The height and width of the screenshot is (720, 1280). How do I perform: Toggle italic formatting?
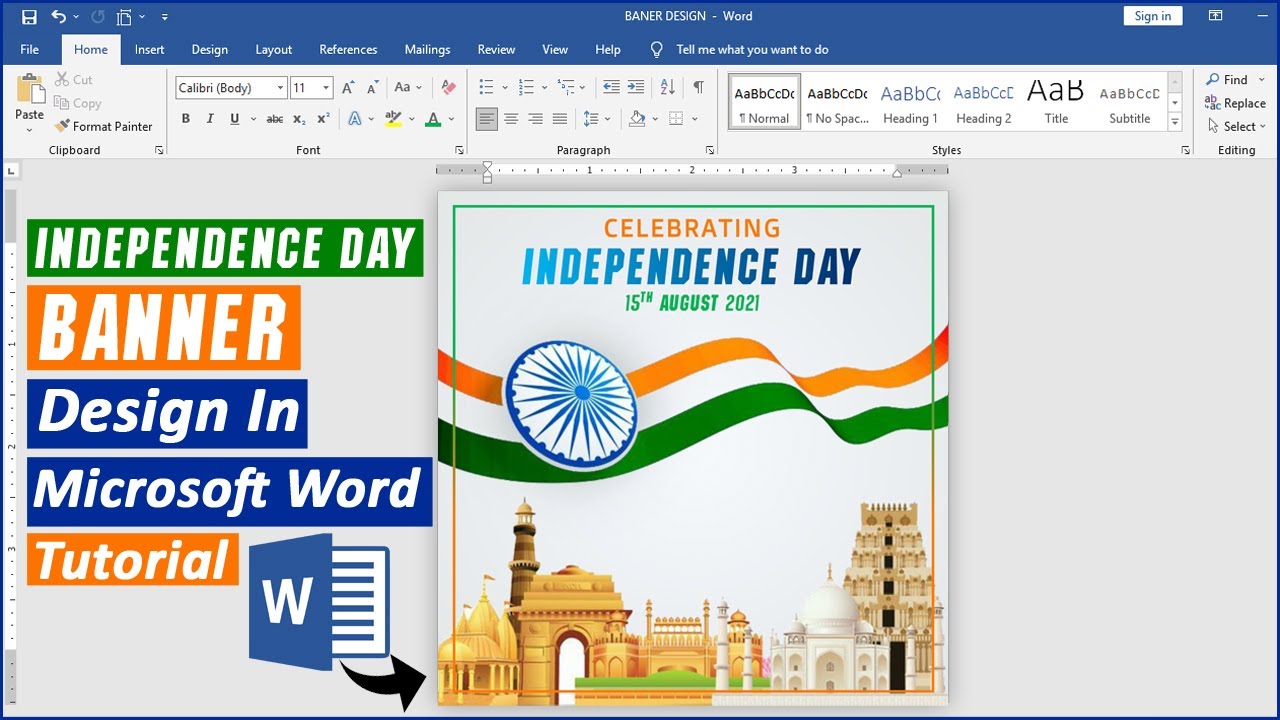click(x=210, y=119)
